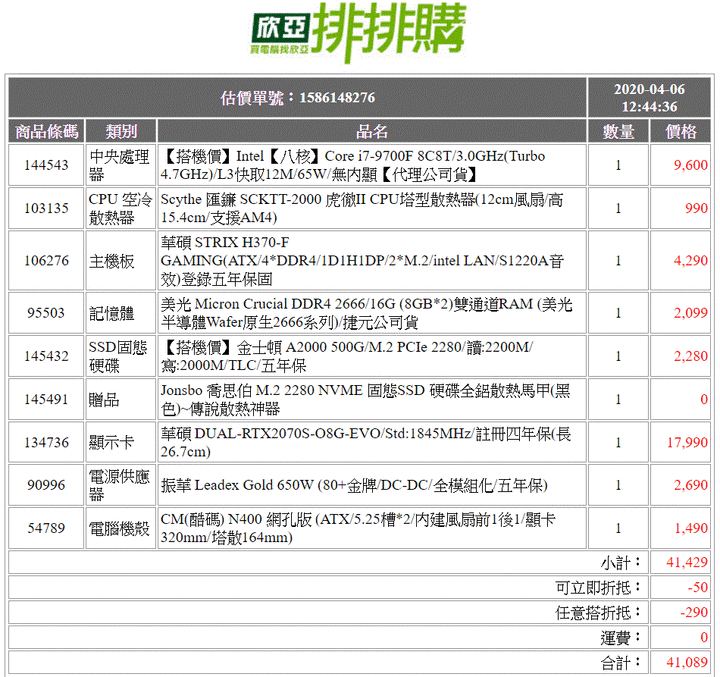Click quantity 1 in the 電腦機殼 row
The image size is (720, 677).
click(618, 528)
